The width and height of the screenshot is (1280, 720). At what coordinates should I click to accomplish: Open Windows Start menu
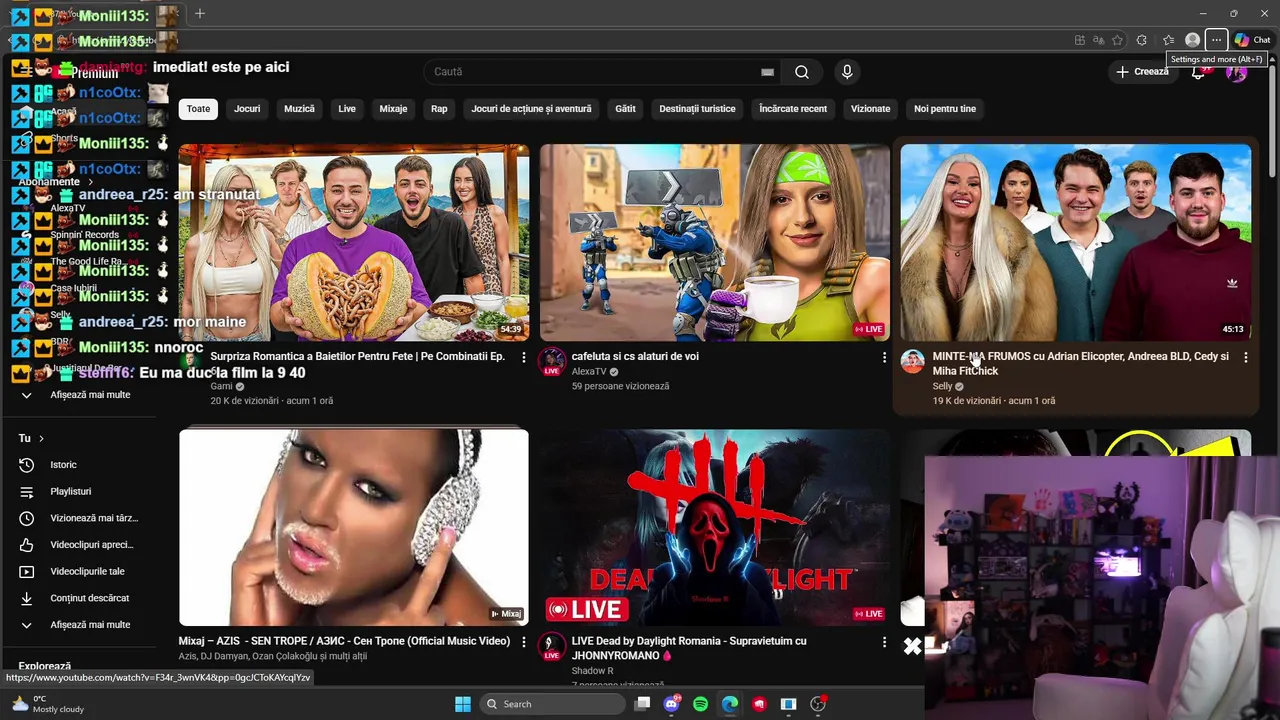pyautogui.click(x=462, y=704)
